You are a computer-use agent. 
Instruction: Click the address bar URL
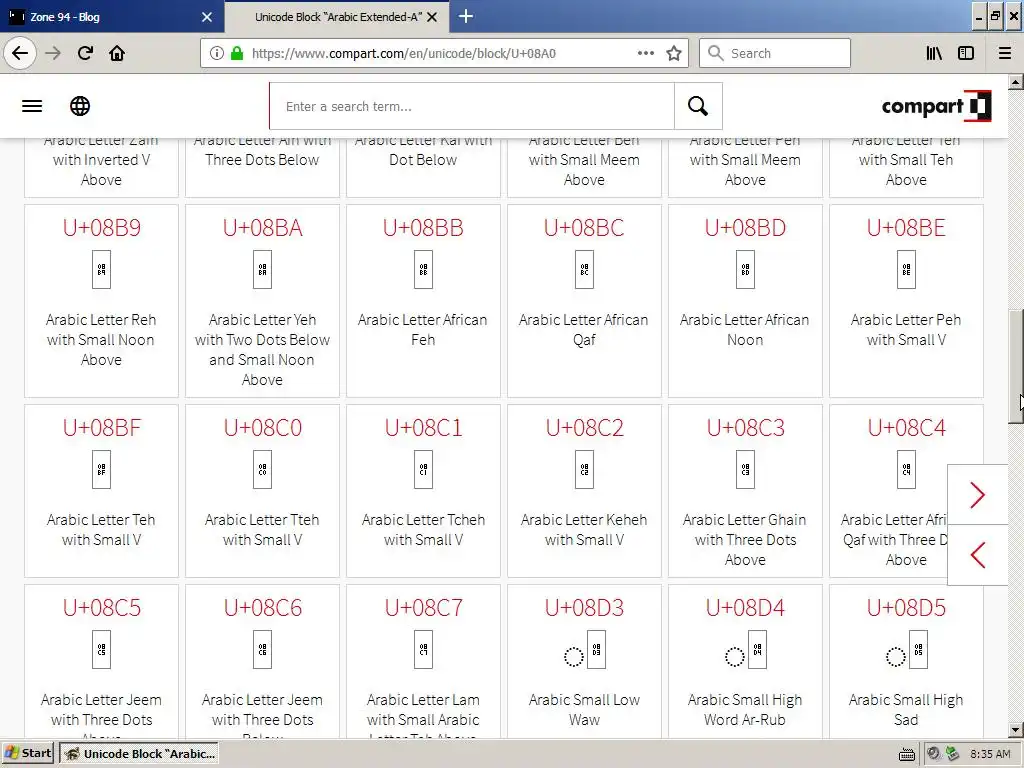coord(404,53)
